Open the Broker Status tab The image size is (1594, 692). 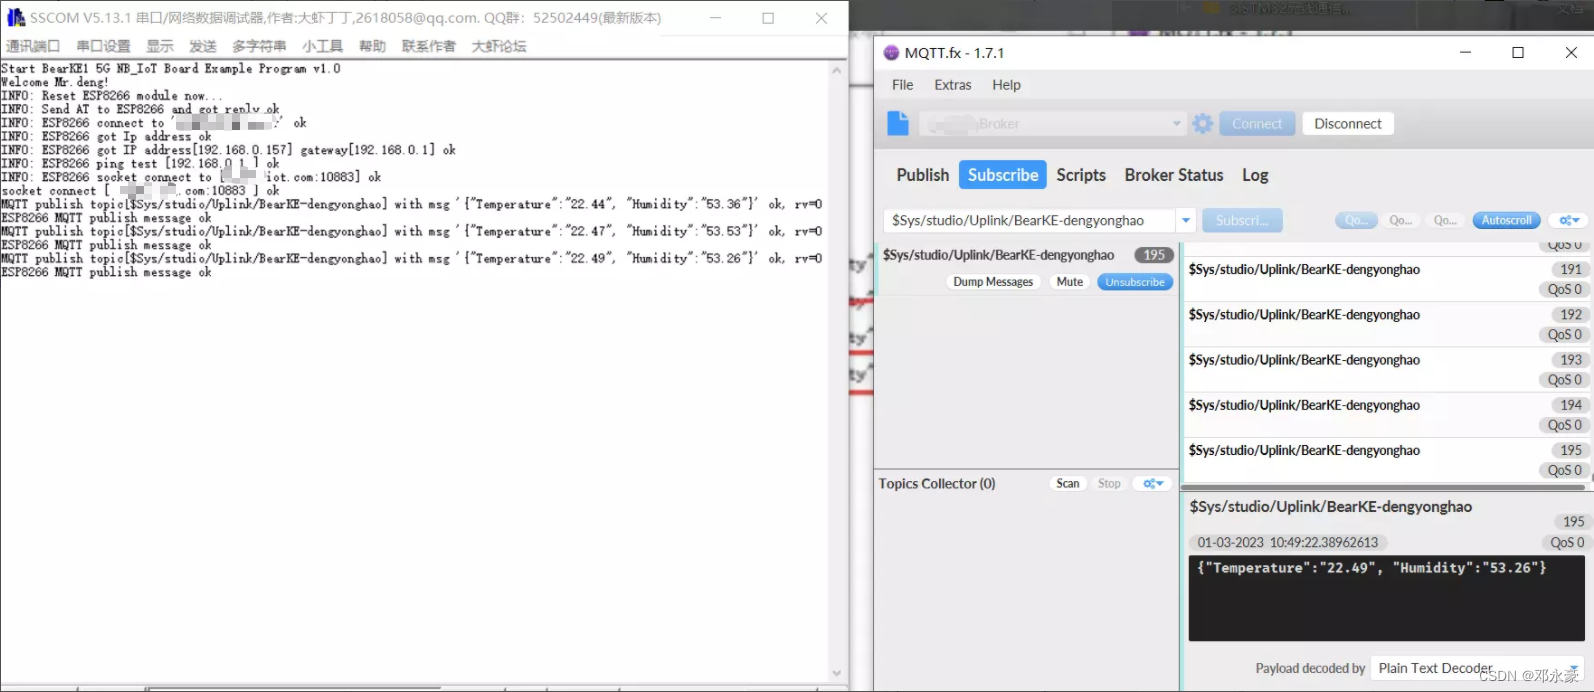(1174, 175)
